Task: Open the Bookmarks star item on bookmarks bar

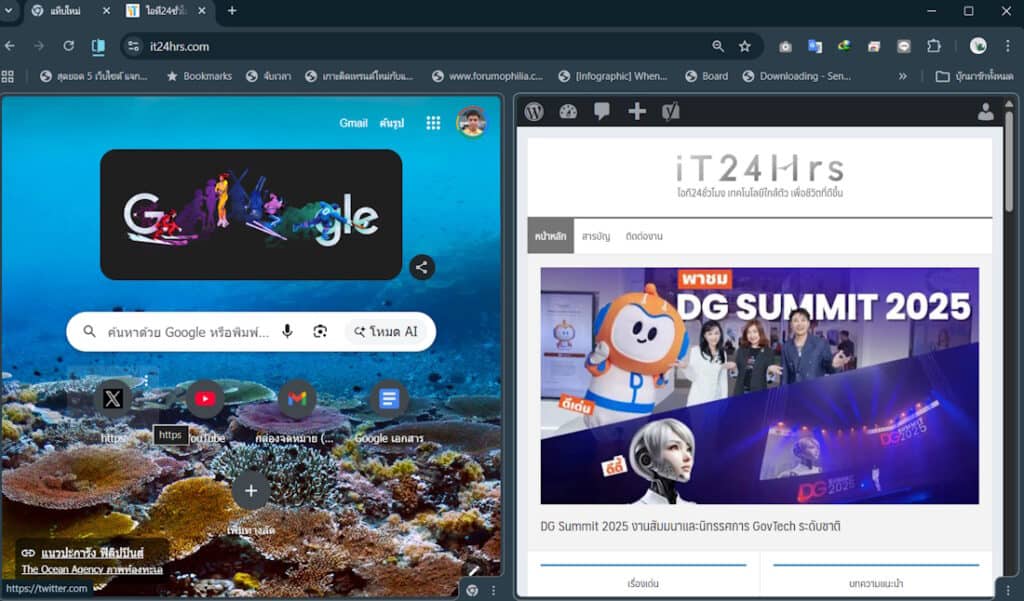Action: [x=200, y=76]
